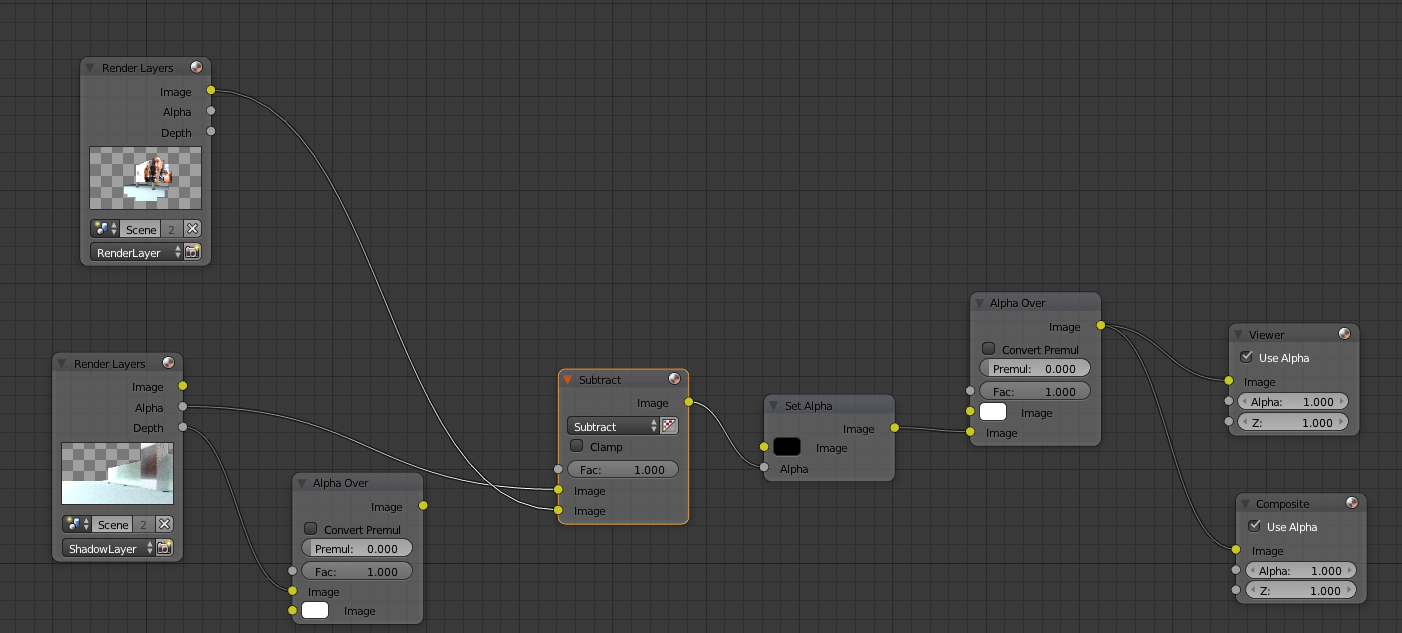The width and height of the screenshot is (1402, 633).
Task: Click Alpha output socket of ShadowLayer Render Layers node
Action: coord(182,407)
